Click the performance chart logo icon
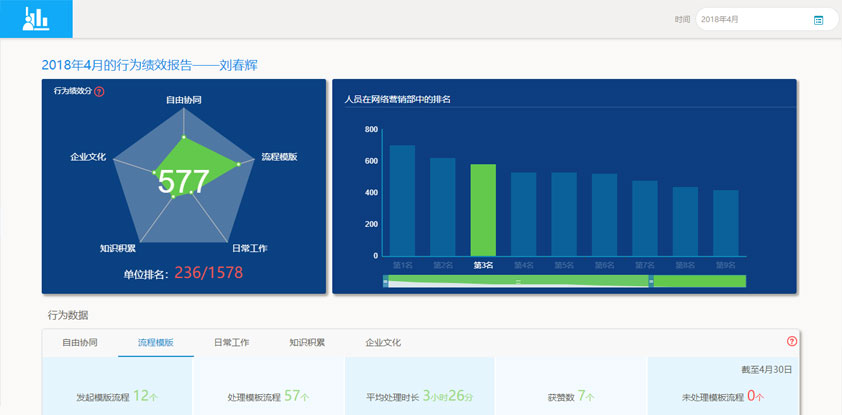The height and width of the screenshot is (415, 842). click(x=36, y=19)
